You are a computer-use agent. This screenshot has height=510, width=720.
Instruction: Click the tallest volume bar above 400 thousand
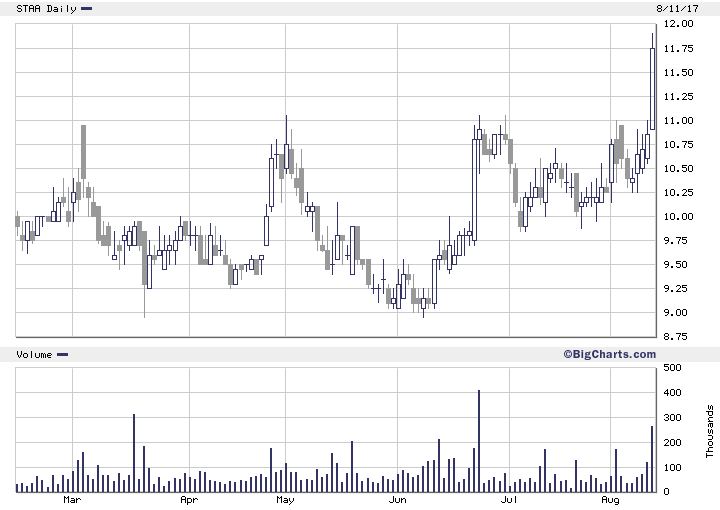click(479, 441)
